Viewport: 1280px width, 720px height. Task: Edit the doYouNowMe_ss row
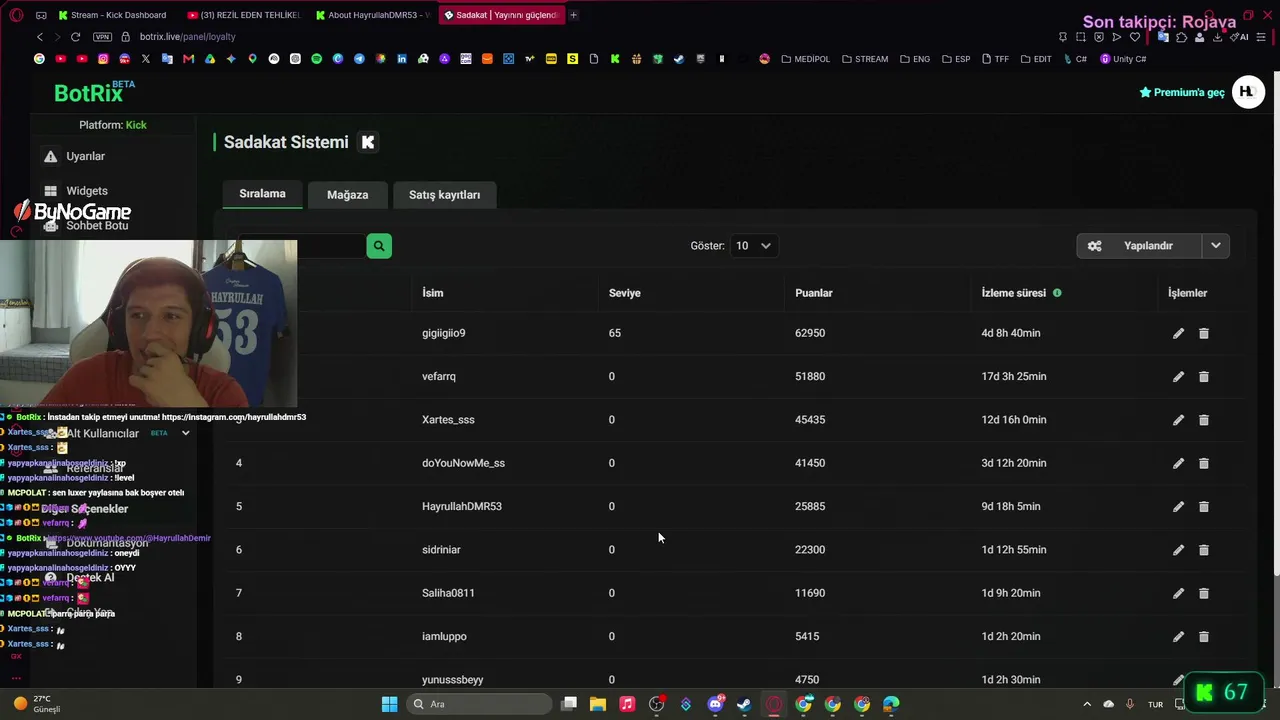coord(1178,463)
